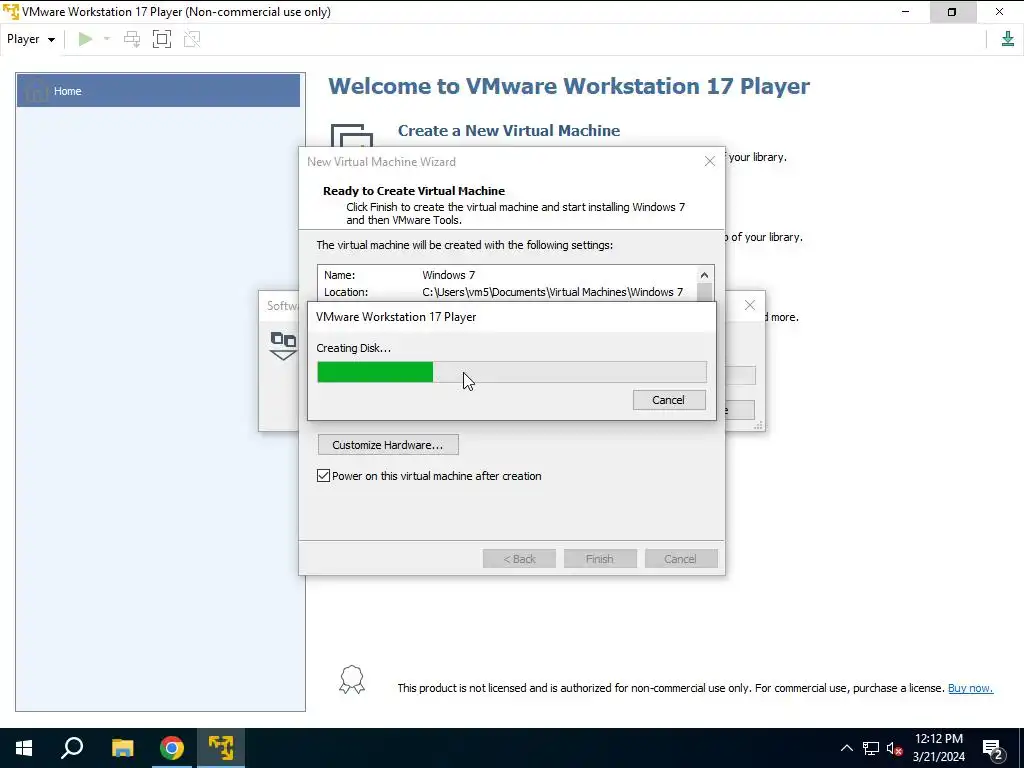Click the VMware Player taskbar icon

(221, 748)
